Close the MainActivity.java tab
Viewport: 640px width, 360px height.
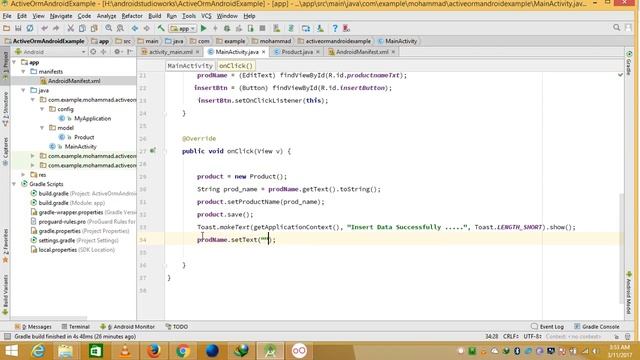[264, 52]
